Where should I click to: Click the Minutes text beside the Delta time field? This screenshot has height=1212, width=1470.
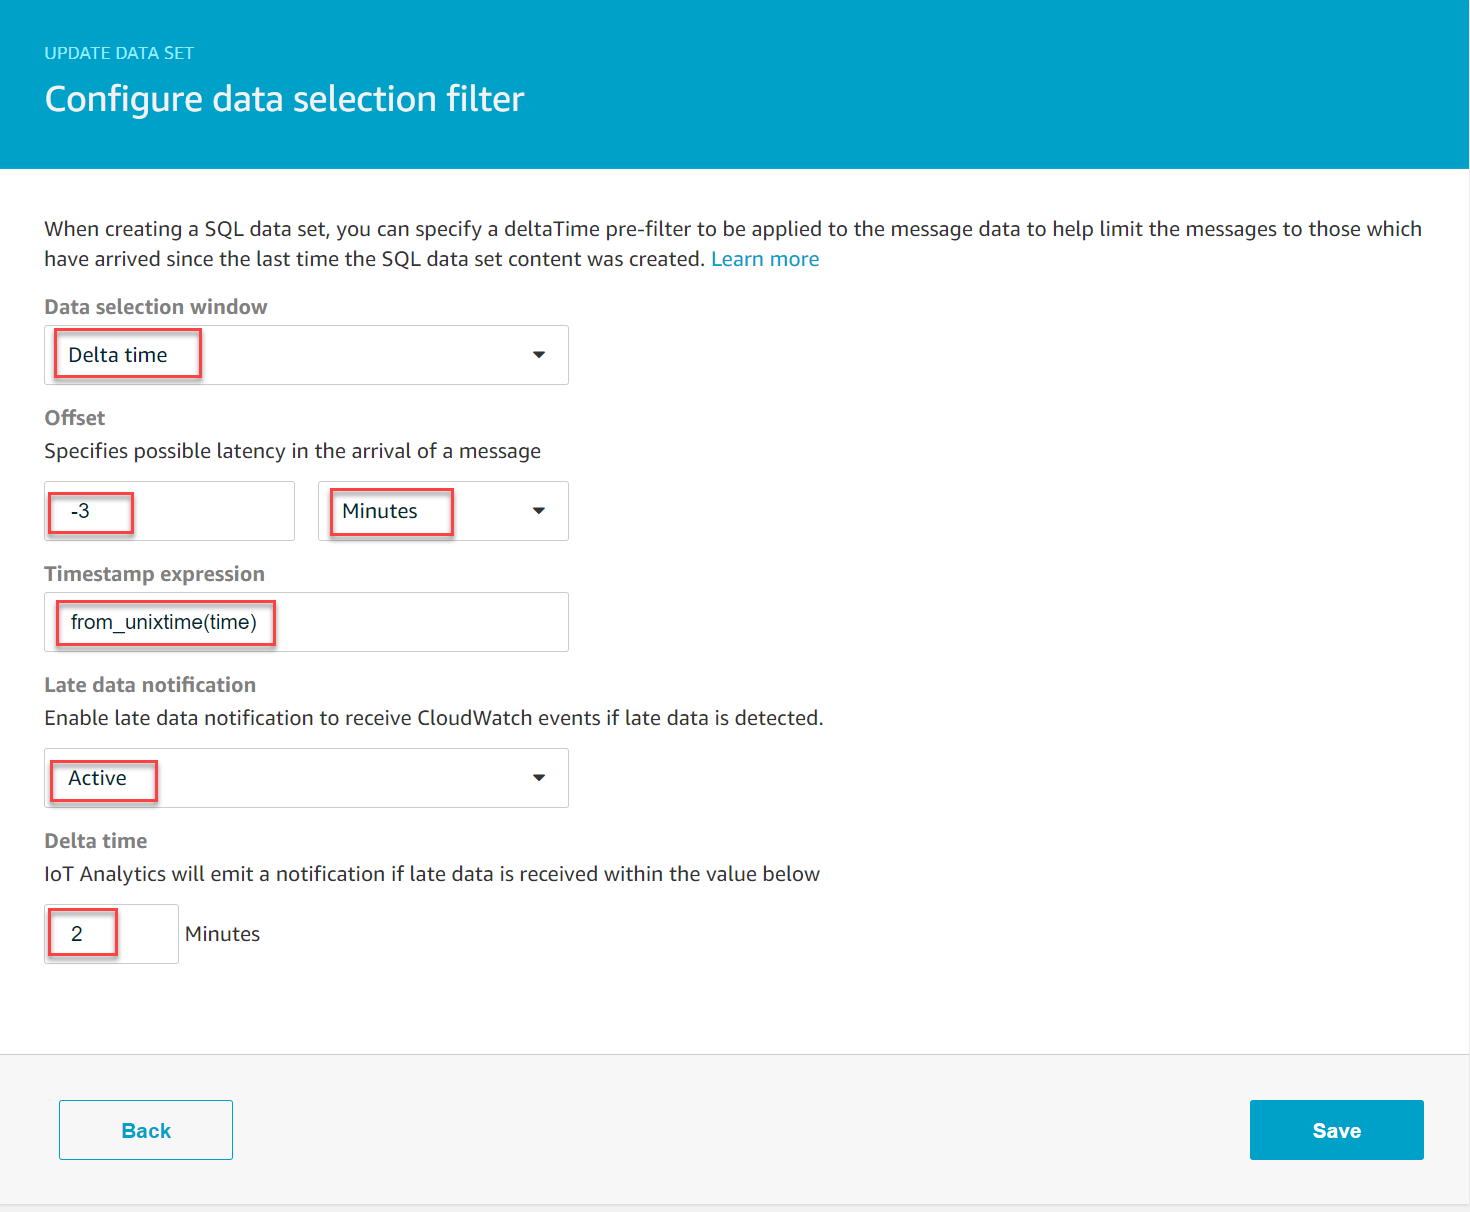(222, 934)
